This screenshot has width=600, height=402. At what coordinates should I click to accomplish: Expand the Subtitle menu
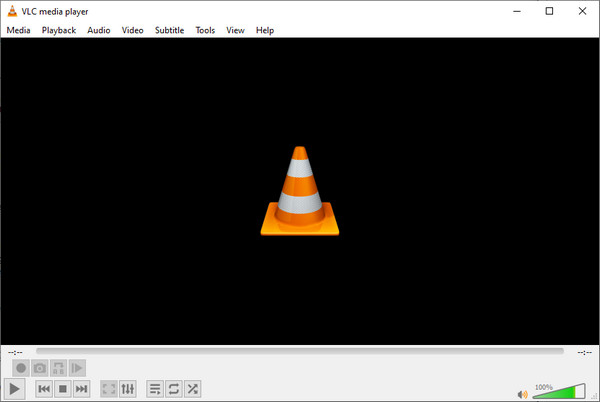pyautogui.click(x=169, y=30)
